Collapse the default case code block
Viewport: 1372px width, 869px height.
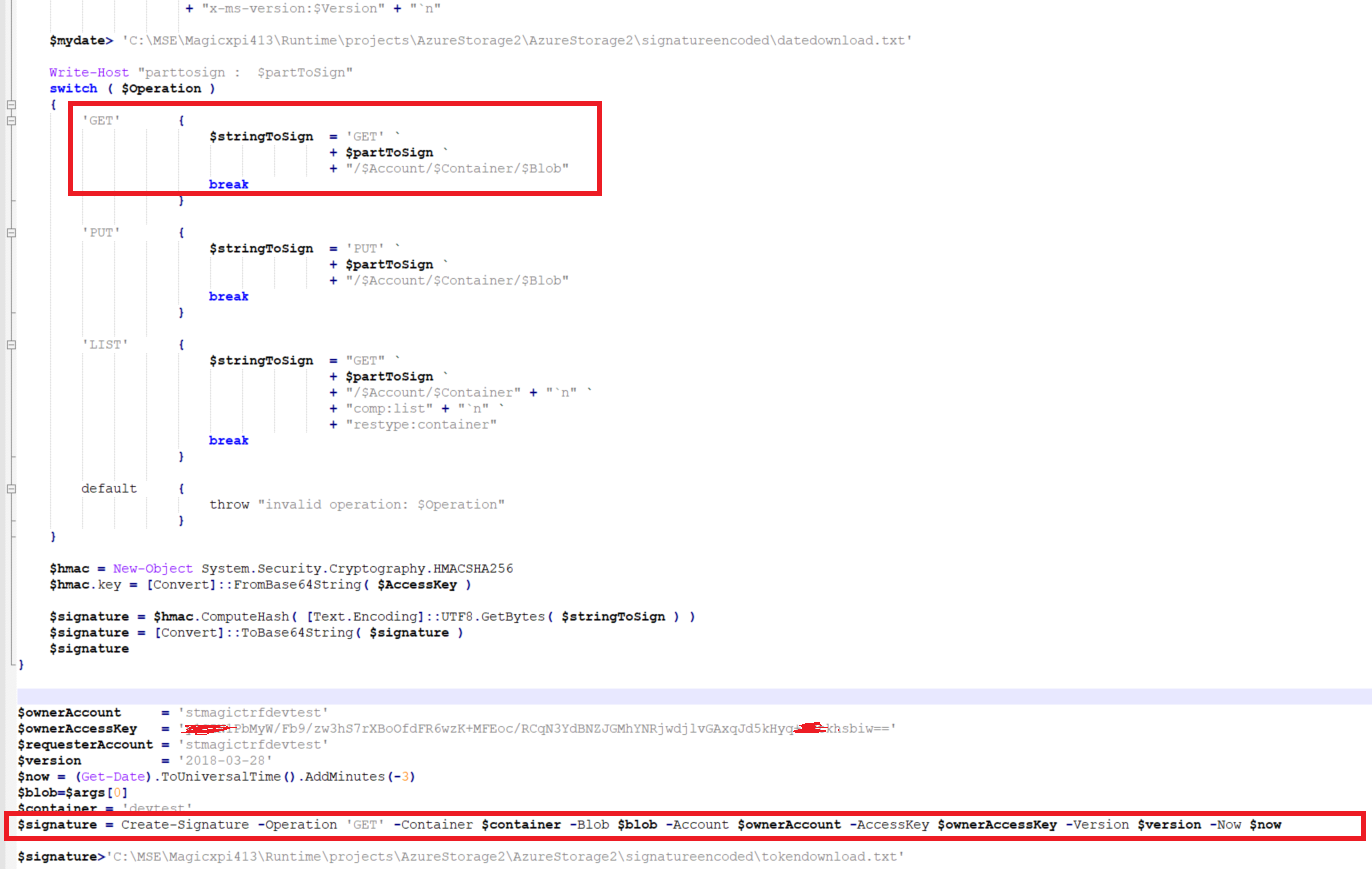pyautogui.click(x=10, y=487)
